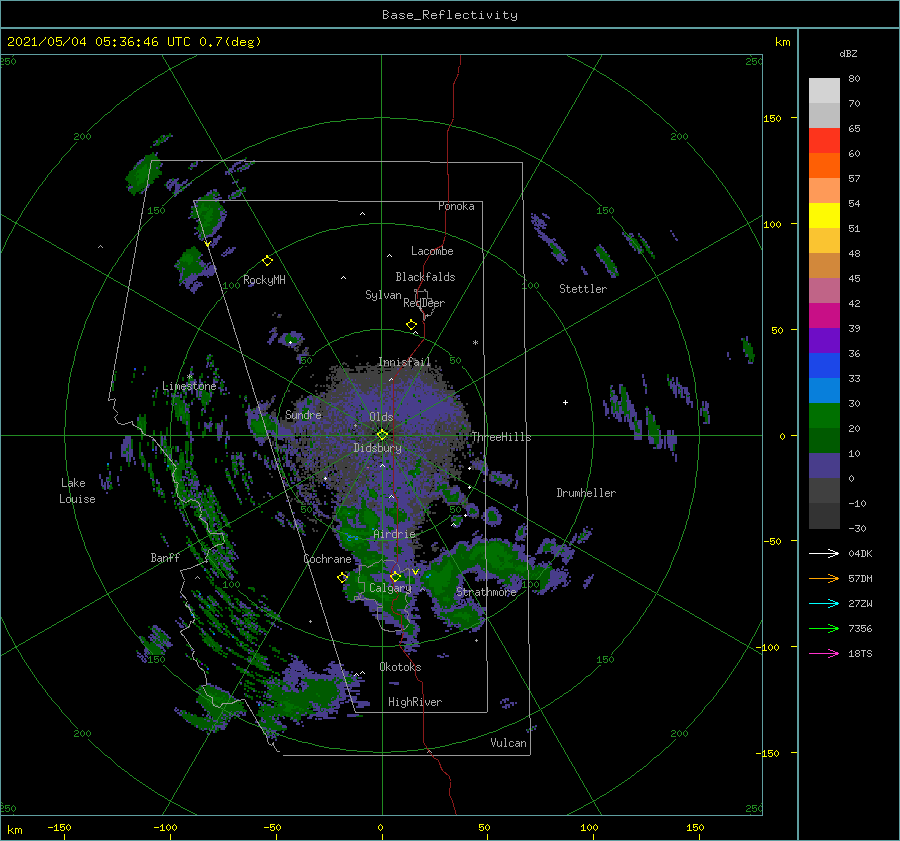Click the Strathmore city label
This screenshot has width=900, height=841.
[x=486, y=592]
